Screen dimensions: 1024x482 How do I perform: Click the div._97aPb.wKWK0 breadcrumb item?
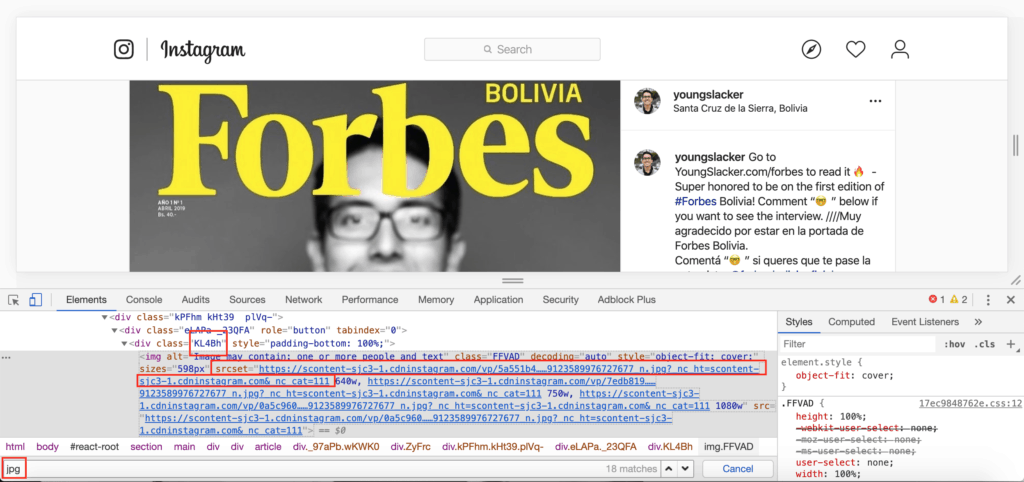[x=336, y=447]
